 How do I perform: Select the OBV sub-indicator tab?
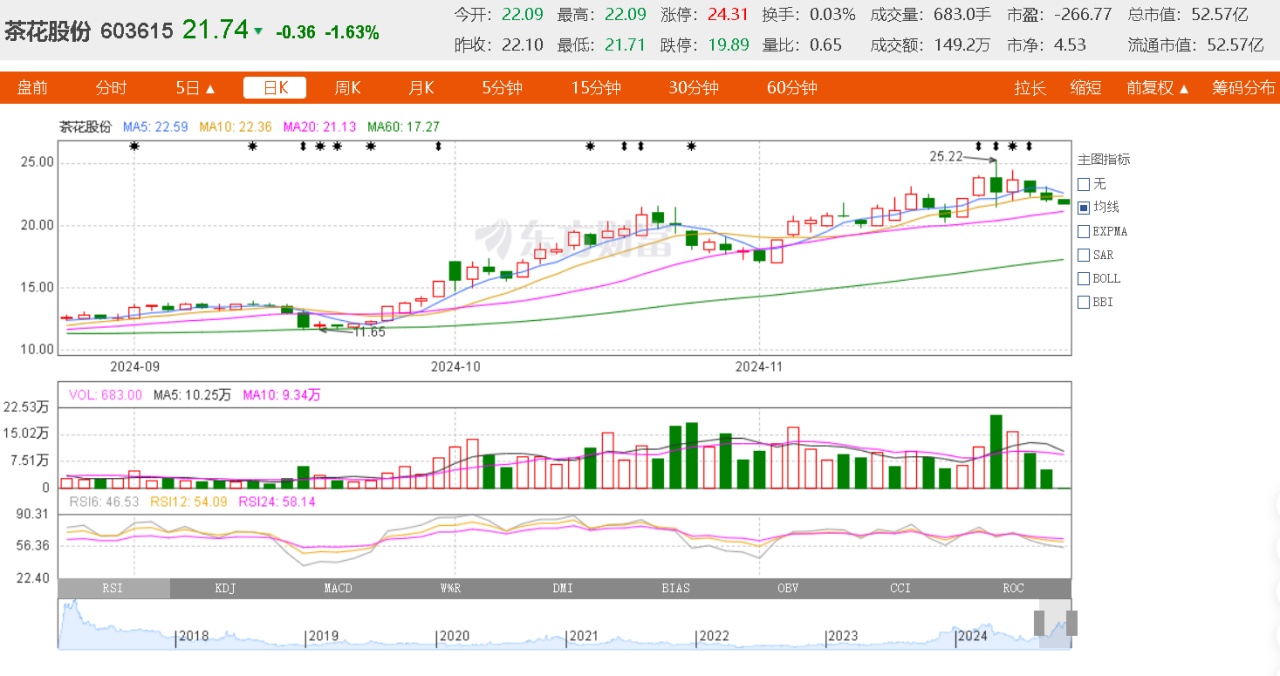[x=789, y=588]
